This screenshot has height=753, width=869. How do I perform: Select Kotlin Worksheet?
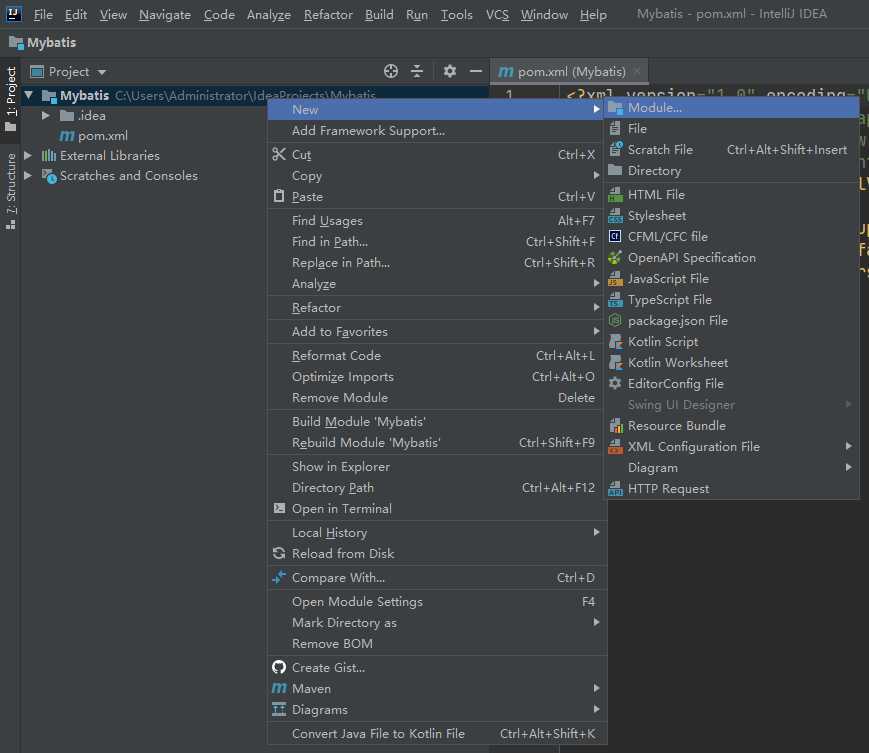click(x=732, y=362)
